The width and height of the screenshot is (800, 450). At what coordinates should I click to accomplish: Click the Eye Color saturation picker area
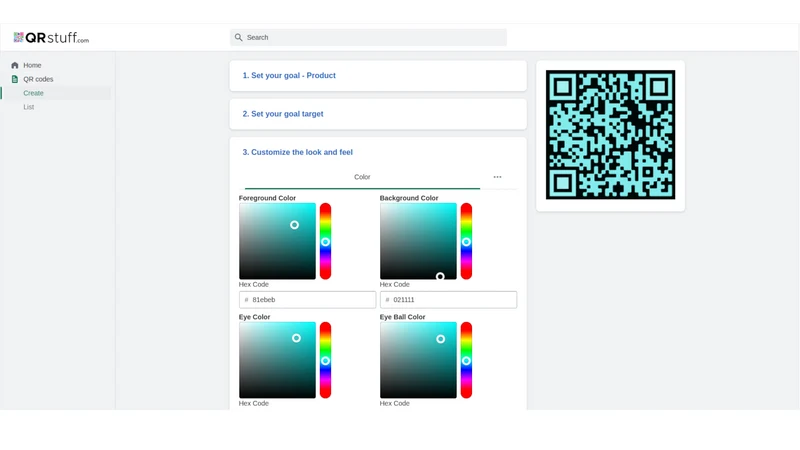[278, 360]
